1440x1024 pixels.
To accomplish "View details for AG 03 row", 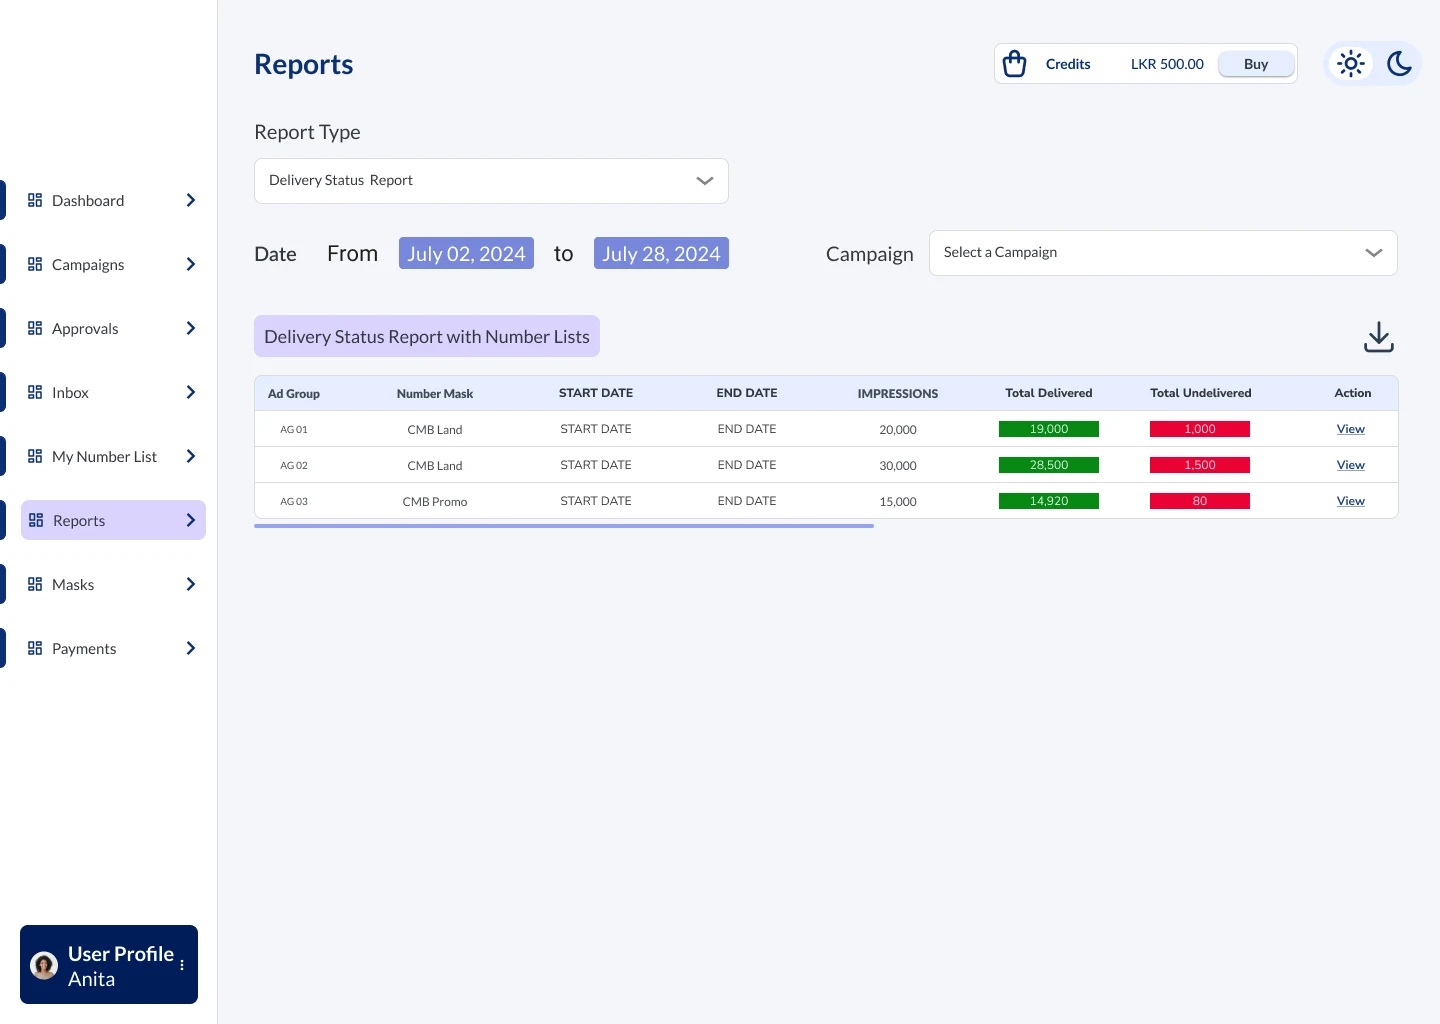I will click(x=1351, y=501).
